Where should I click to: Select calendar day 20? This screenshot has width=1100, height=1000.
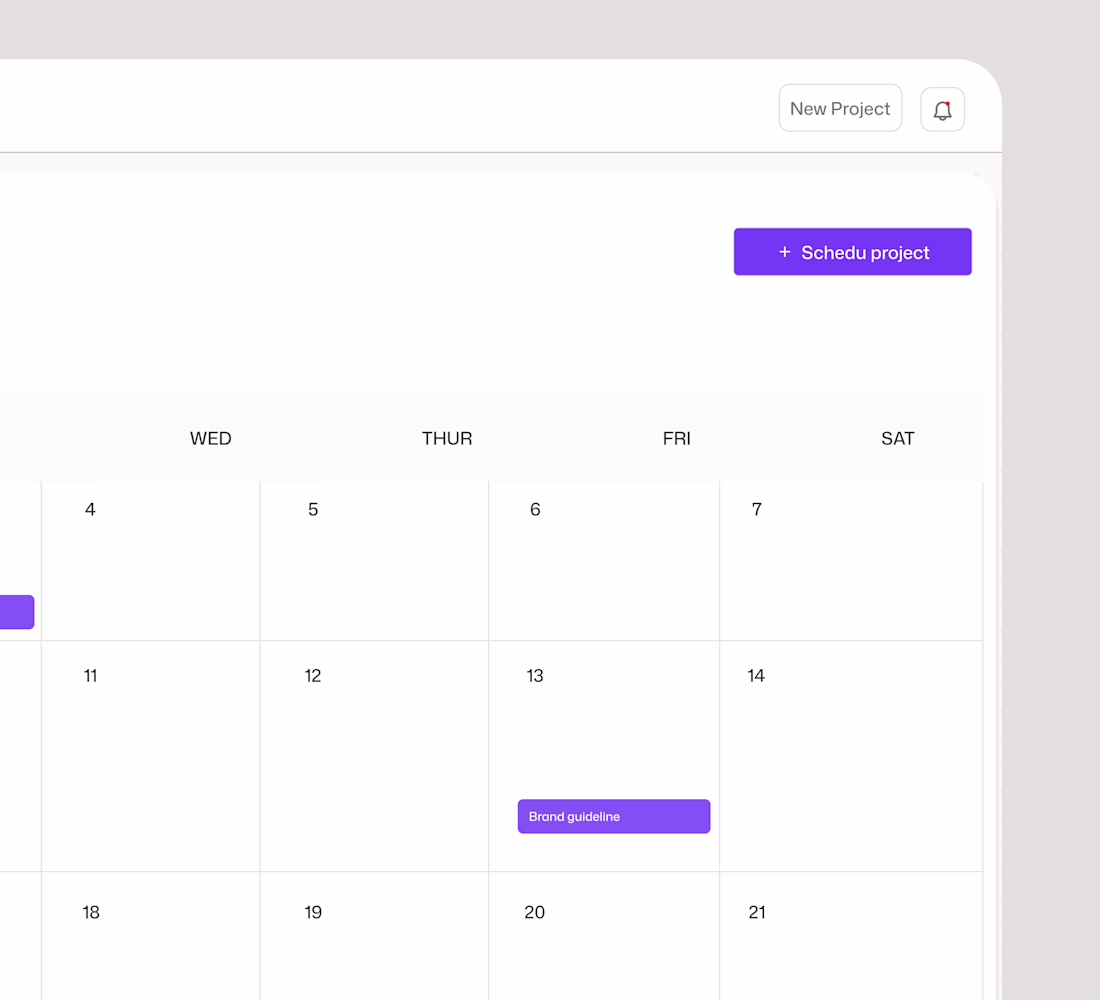(535, 912)
